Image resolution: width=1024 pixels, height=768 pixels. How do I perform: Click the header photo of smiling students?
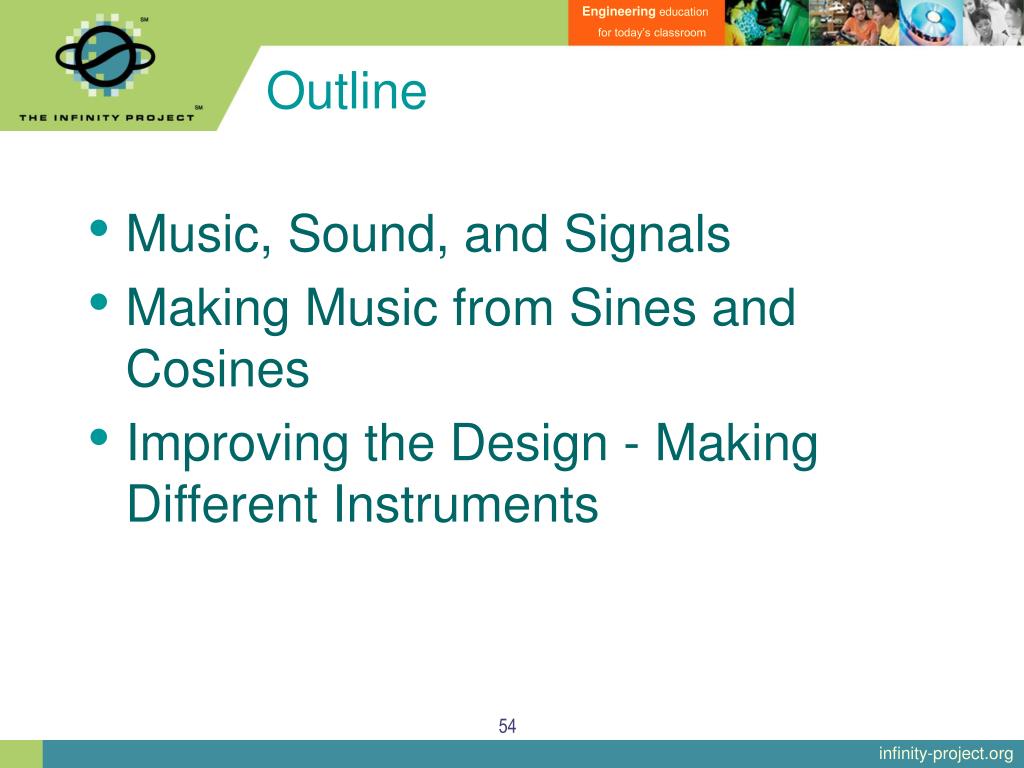pos(854,23)
